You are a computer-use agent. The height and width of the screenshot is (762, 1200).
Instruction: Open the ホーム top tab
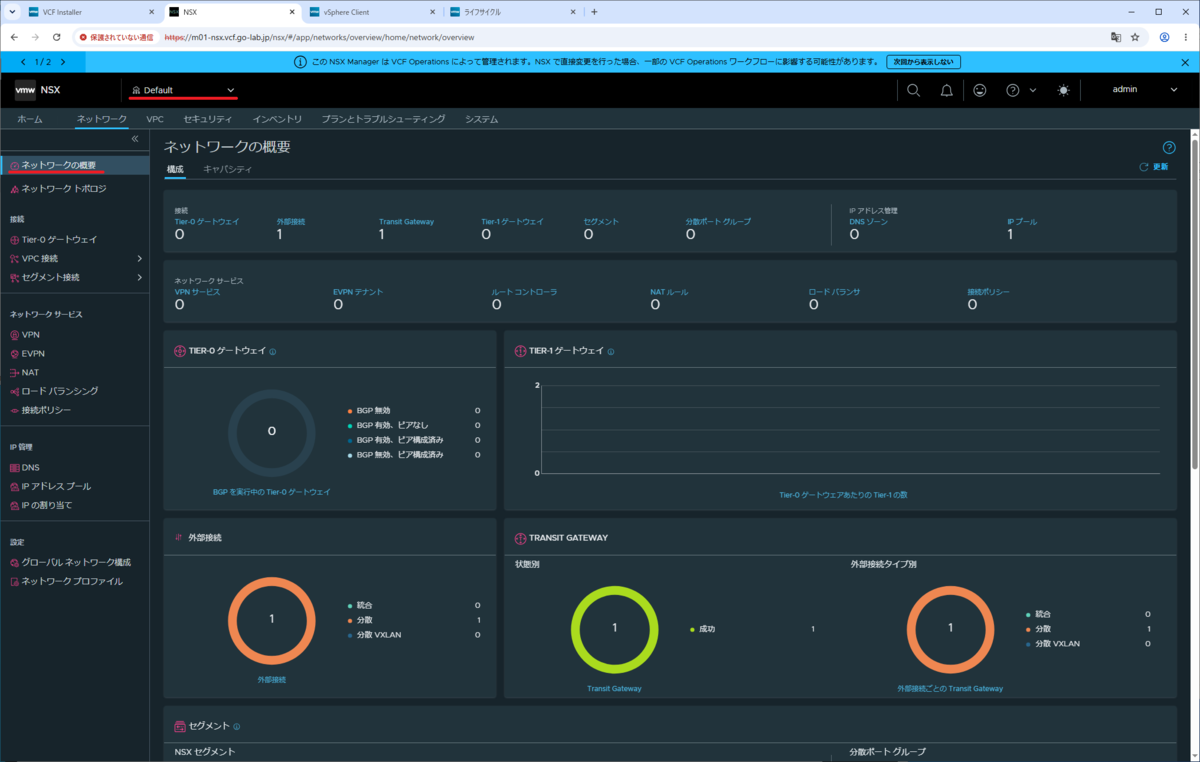30,119
